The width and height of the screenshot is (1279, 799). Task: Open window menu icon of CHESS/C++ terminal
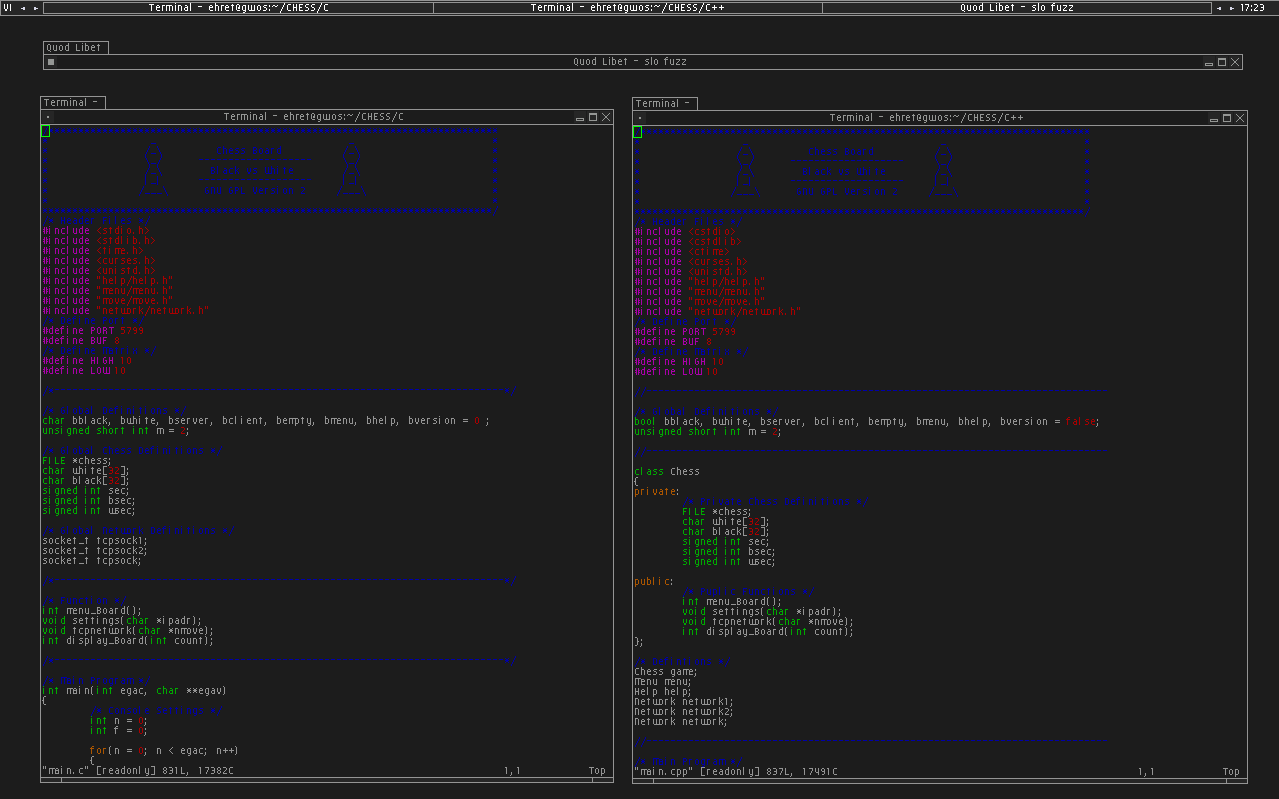pyautogui.click(x=640, y=118)
